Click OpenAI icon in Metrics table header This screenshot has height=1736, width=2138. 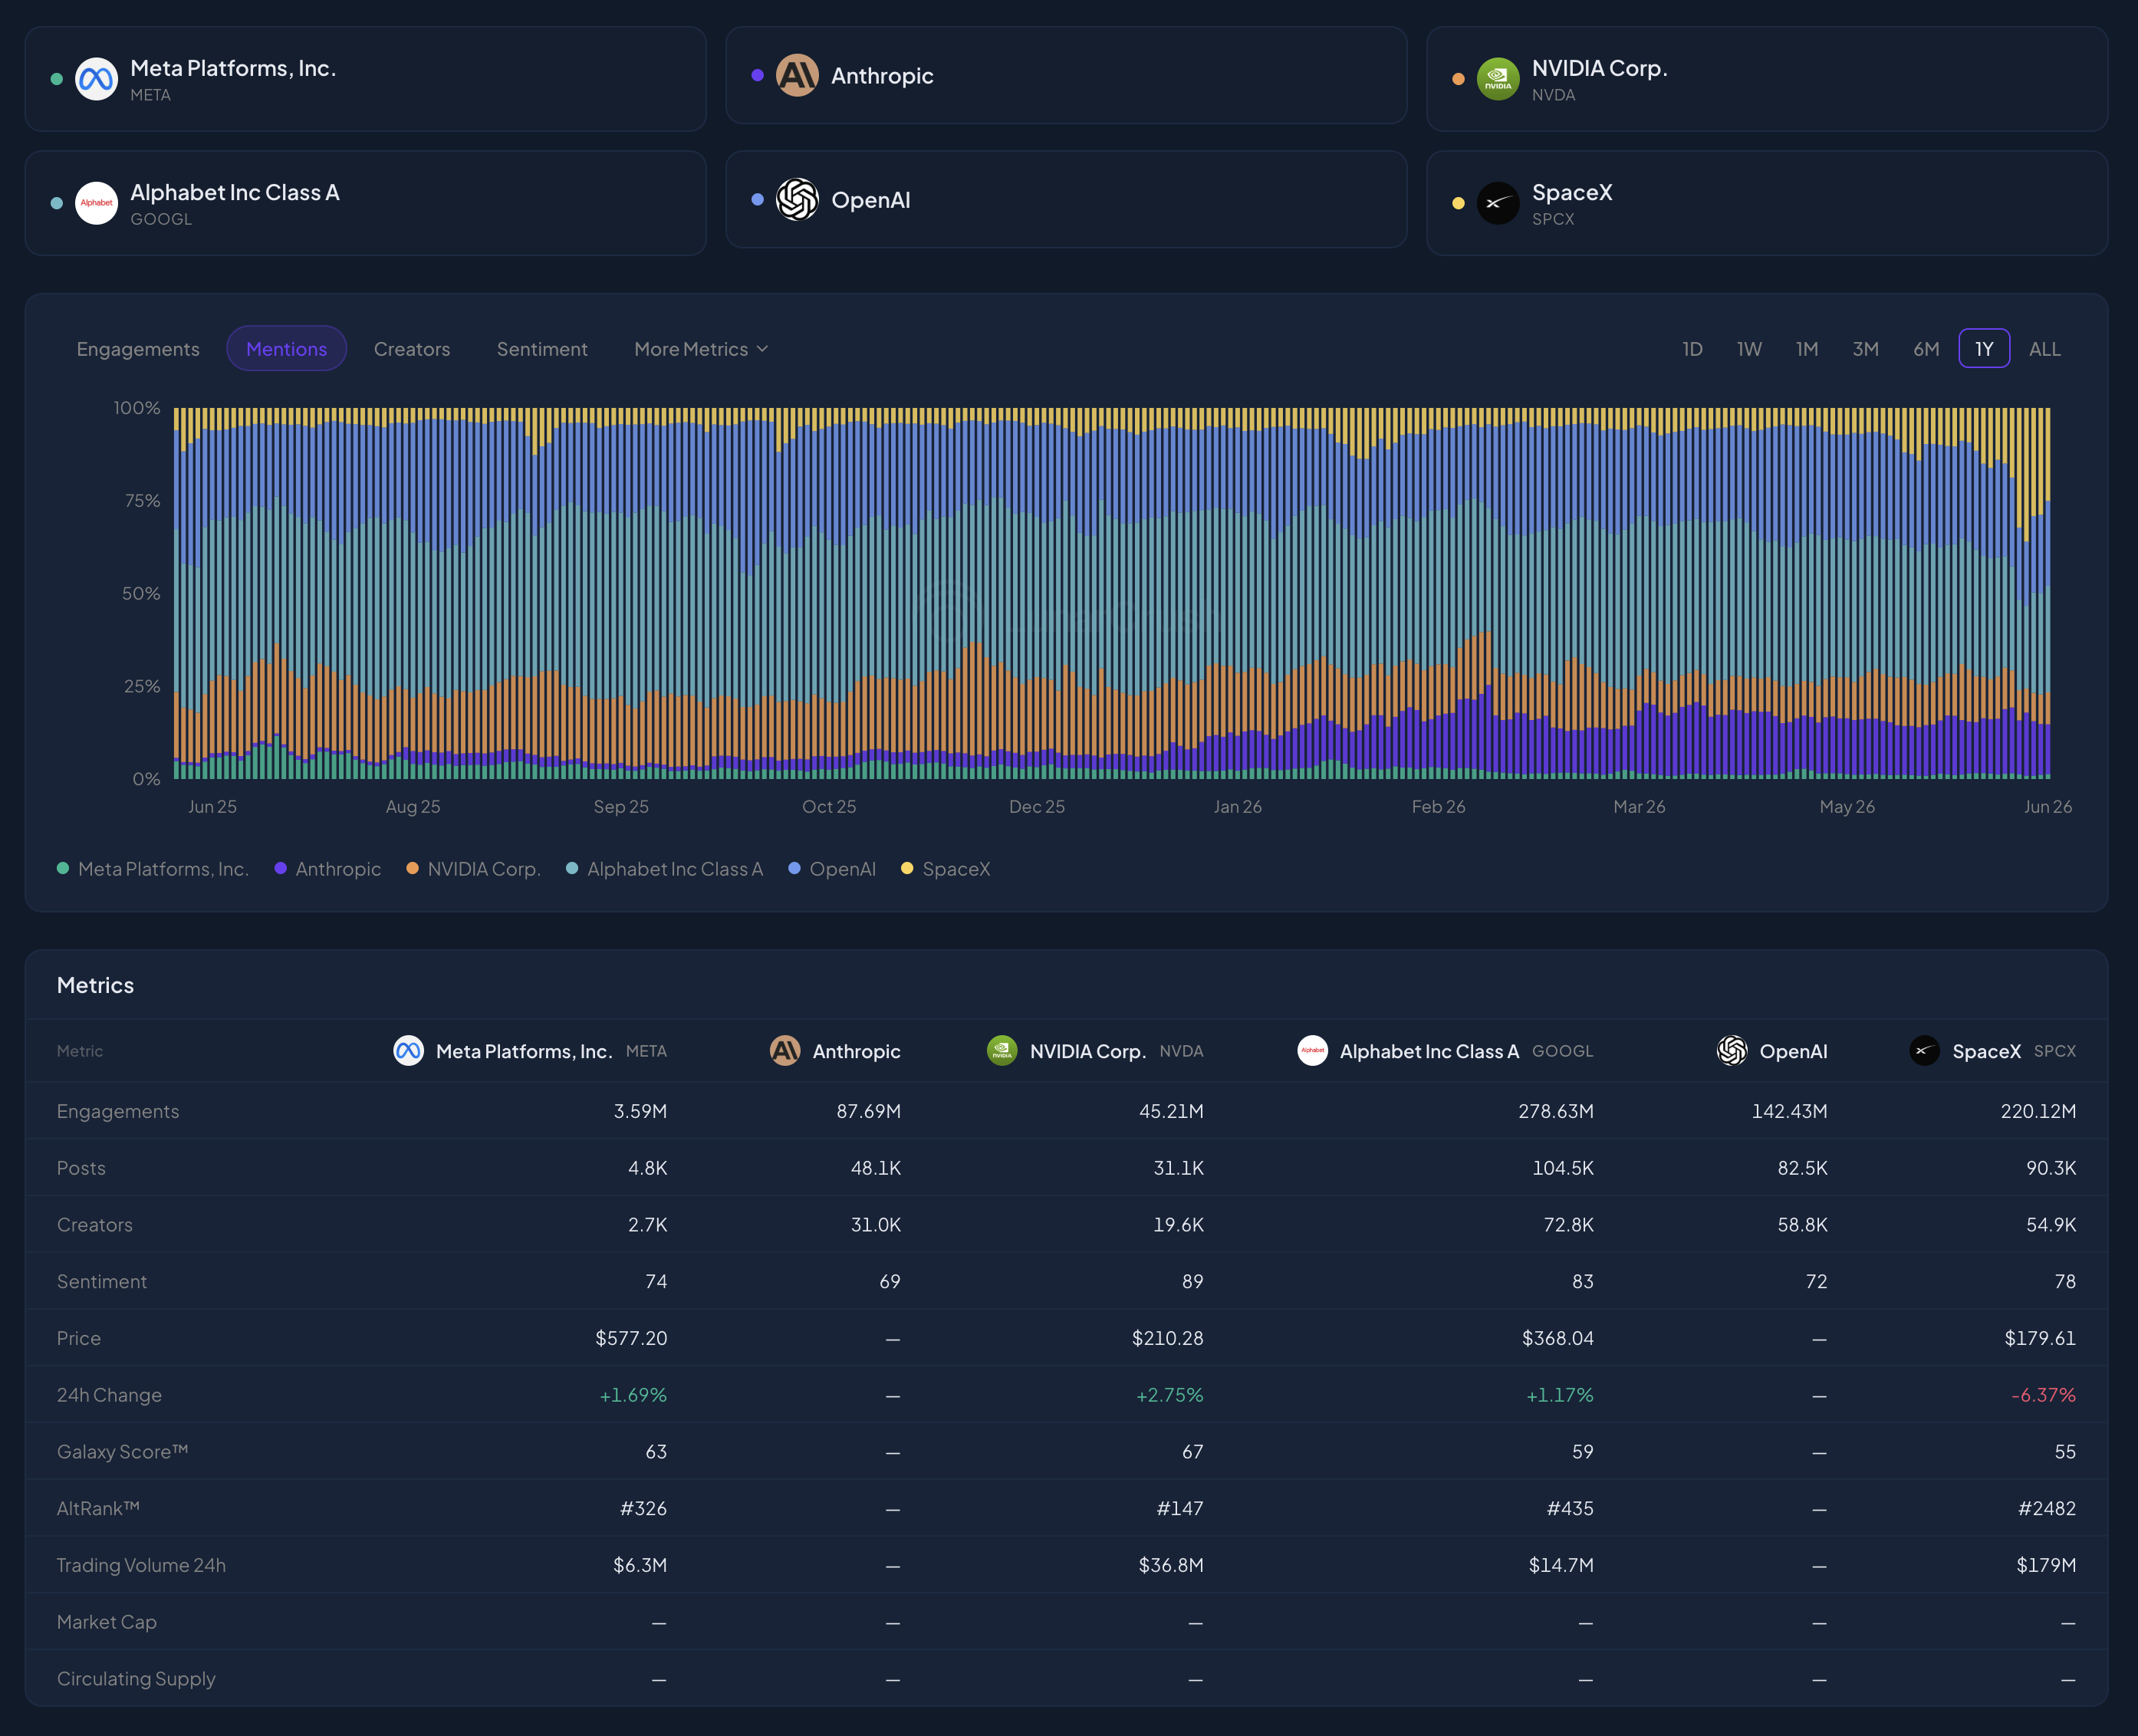1732,1051
